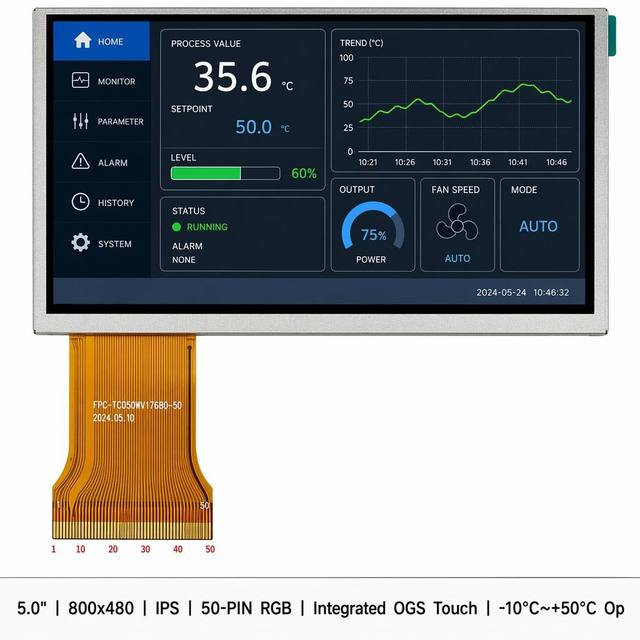Open the PARAMETER menu item
640x640 pixels.
[x=101, y=121]
